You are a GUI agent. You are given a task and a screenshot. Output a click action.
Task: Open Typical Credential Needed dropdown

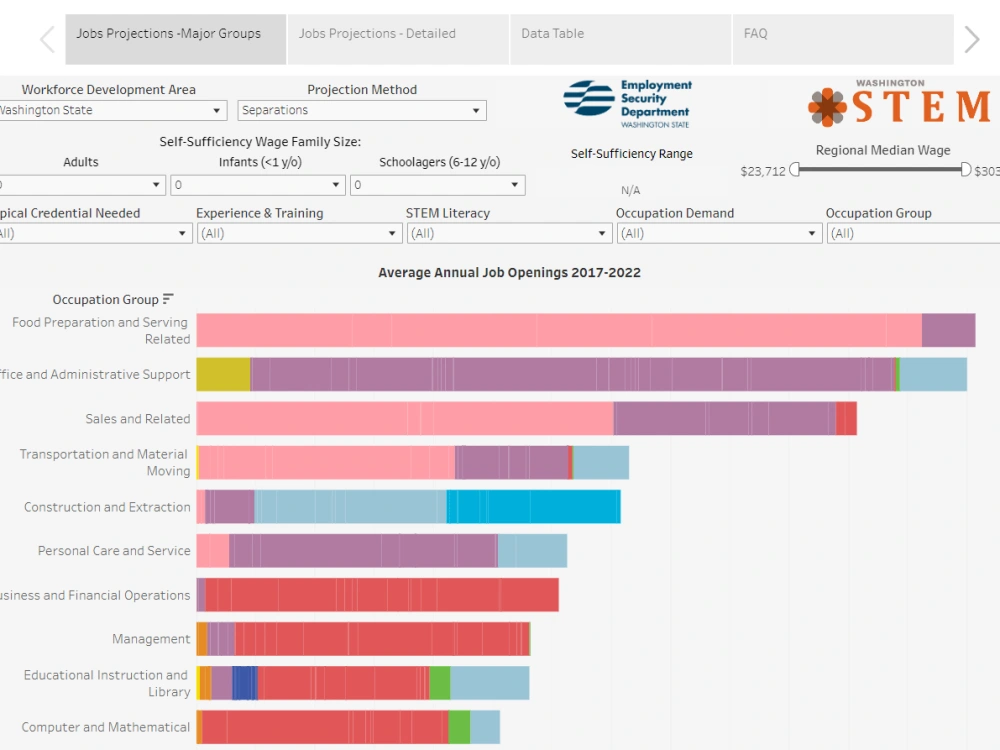click(x=95, y=233)
